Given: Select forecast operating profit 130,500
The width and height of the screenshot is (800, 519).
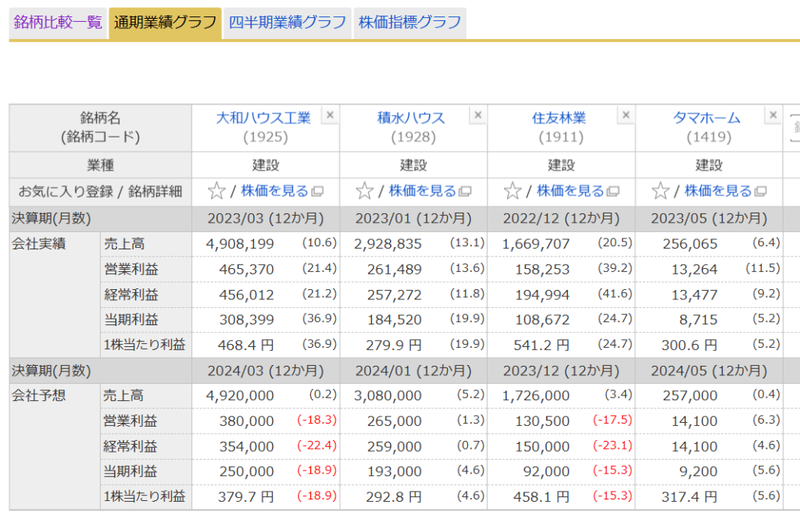Looking at the screenshot, I should coord(542,422).
